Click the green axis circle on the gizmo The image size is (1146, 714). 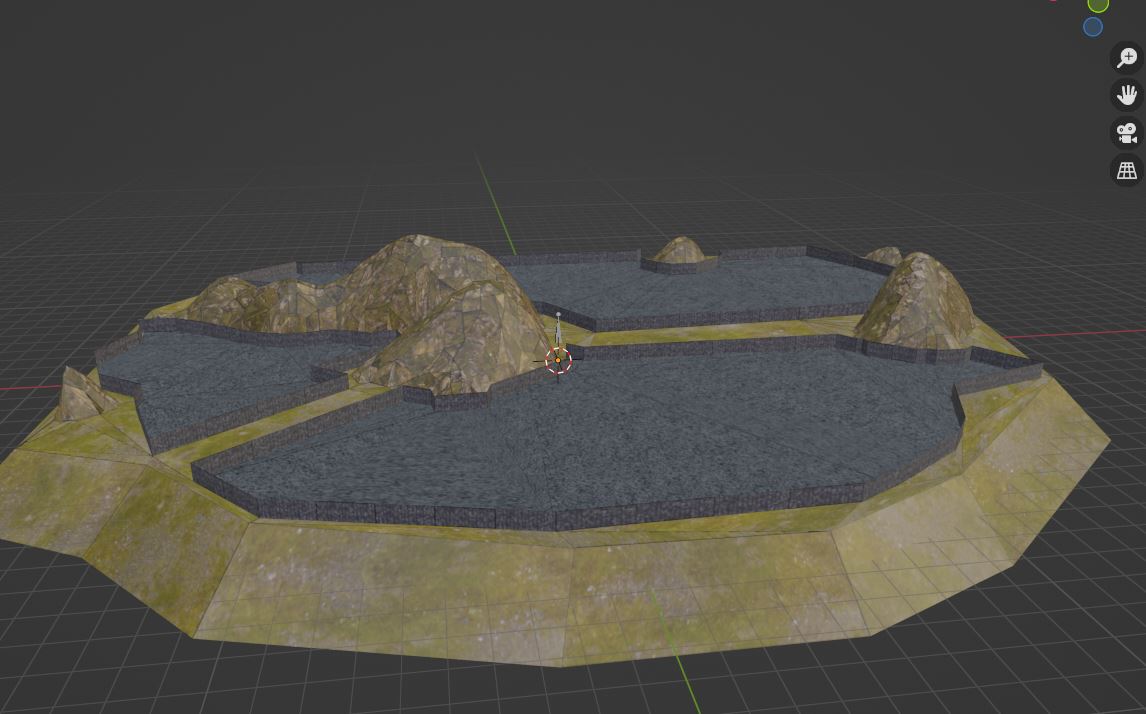1098,4
